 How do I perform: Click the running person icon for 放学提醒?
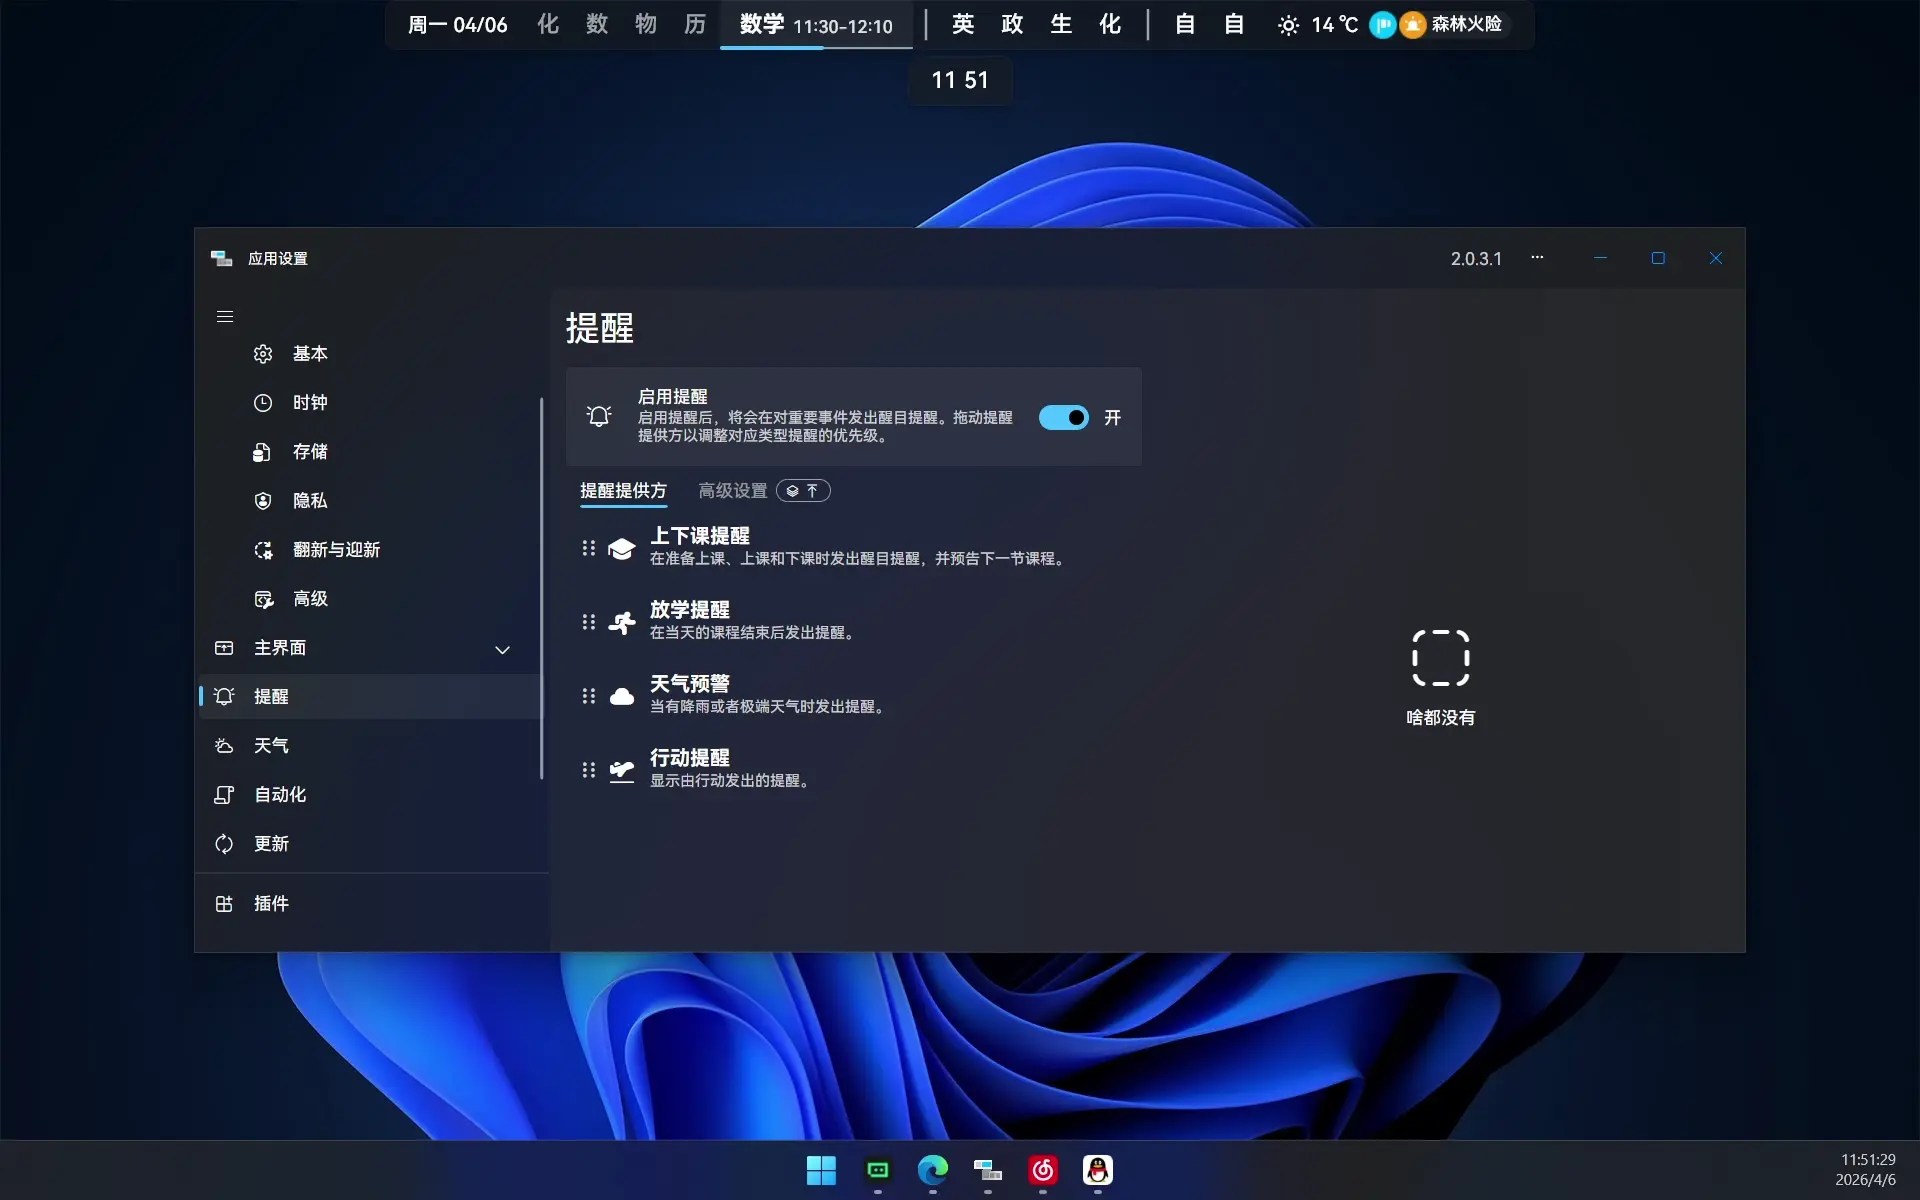point(622,621)
